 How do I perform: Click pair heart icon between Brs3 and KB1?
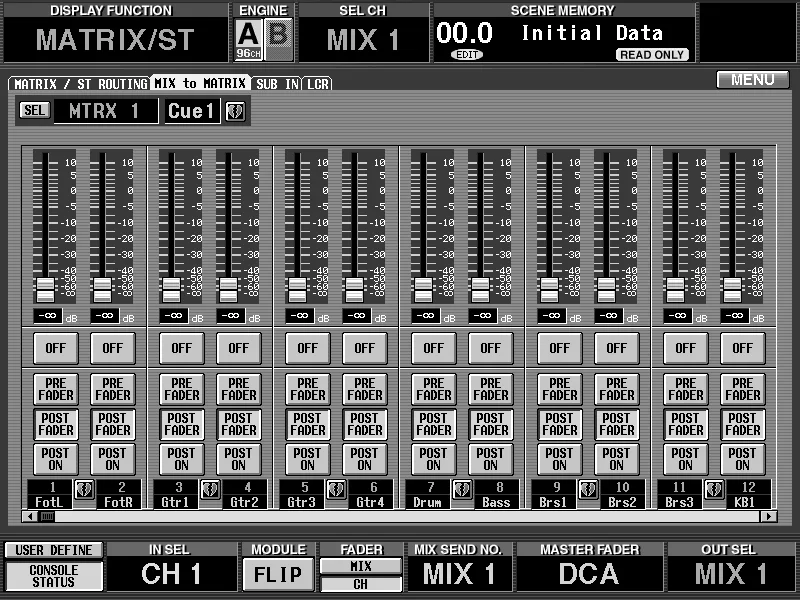point(714,490)
